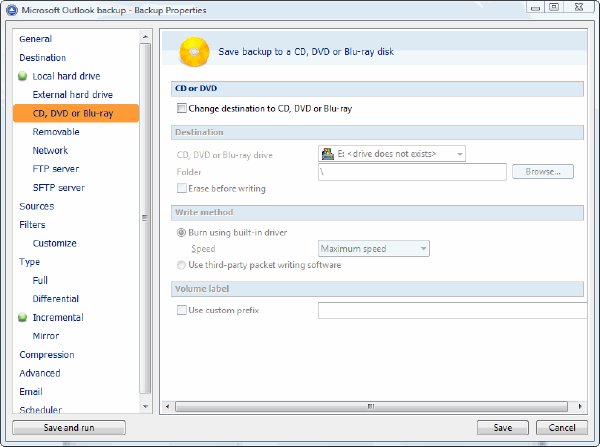Open the CD, DVD or Blu-ray drive dropdown

click(392, 154)
